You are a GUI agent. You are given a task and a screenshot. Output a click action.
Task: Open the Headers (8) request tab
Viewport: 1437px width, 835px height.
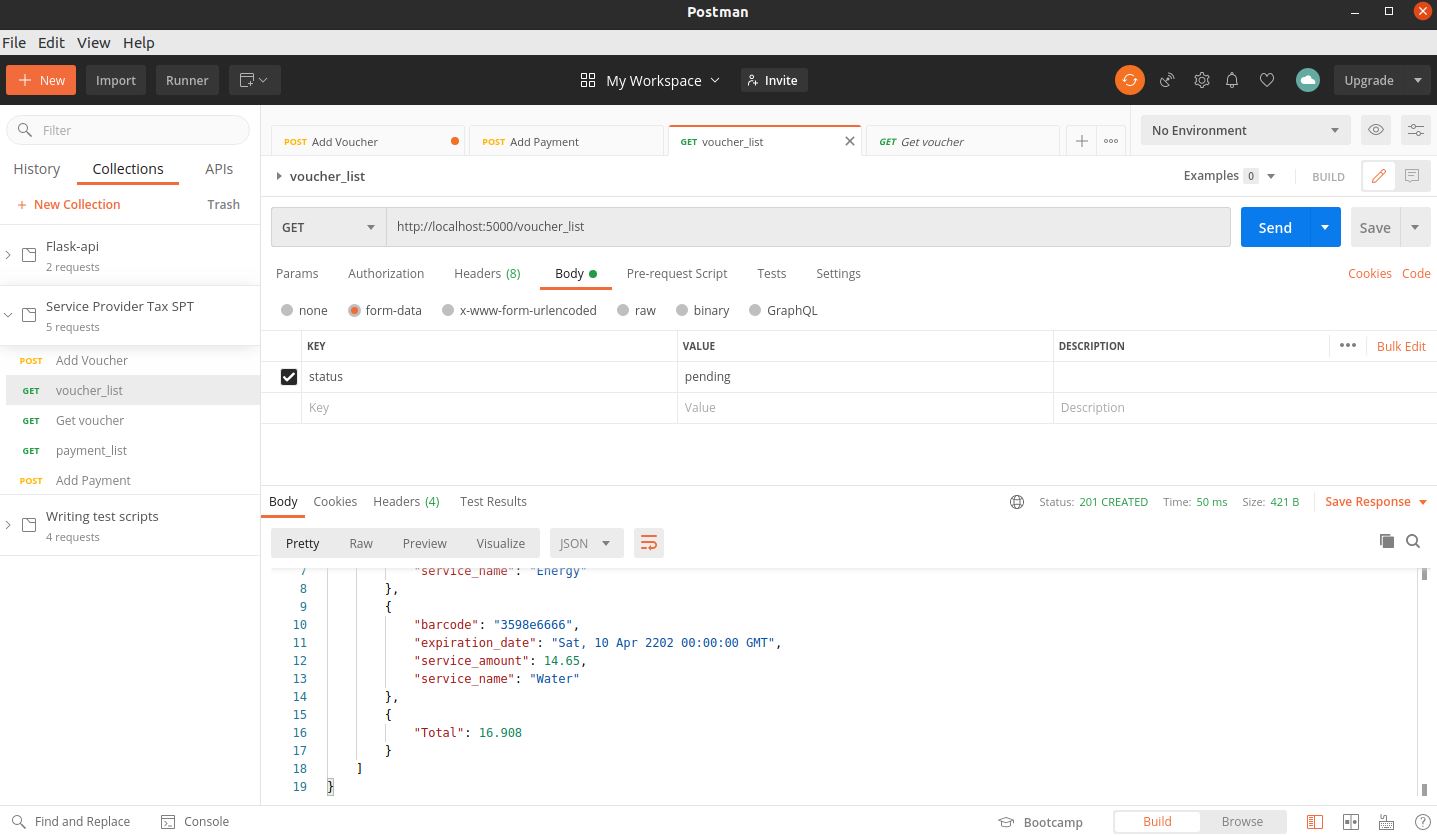(487, 273)
